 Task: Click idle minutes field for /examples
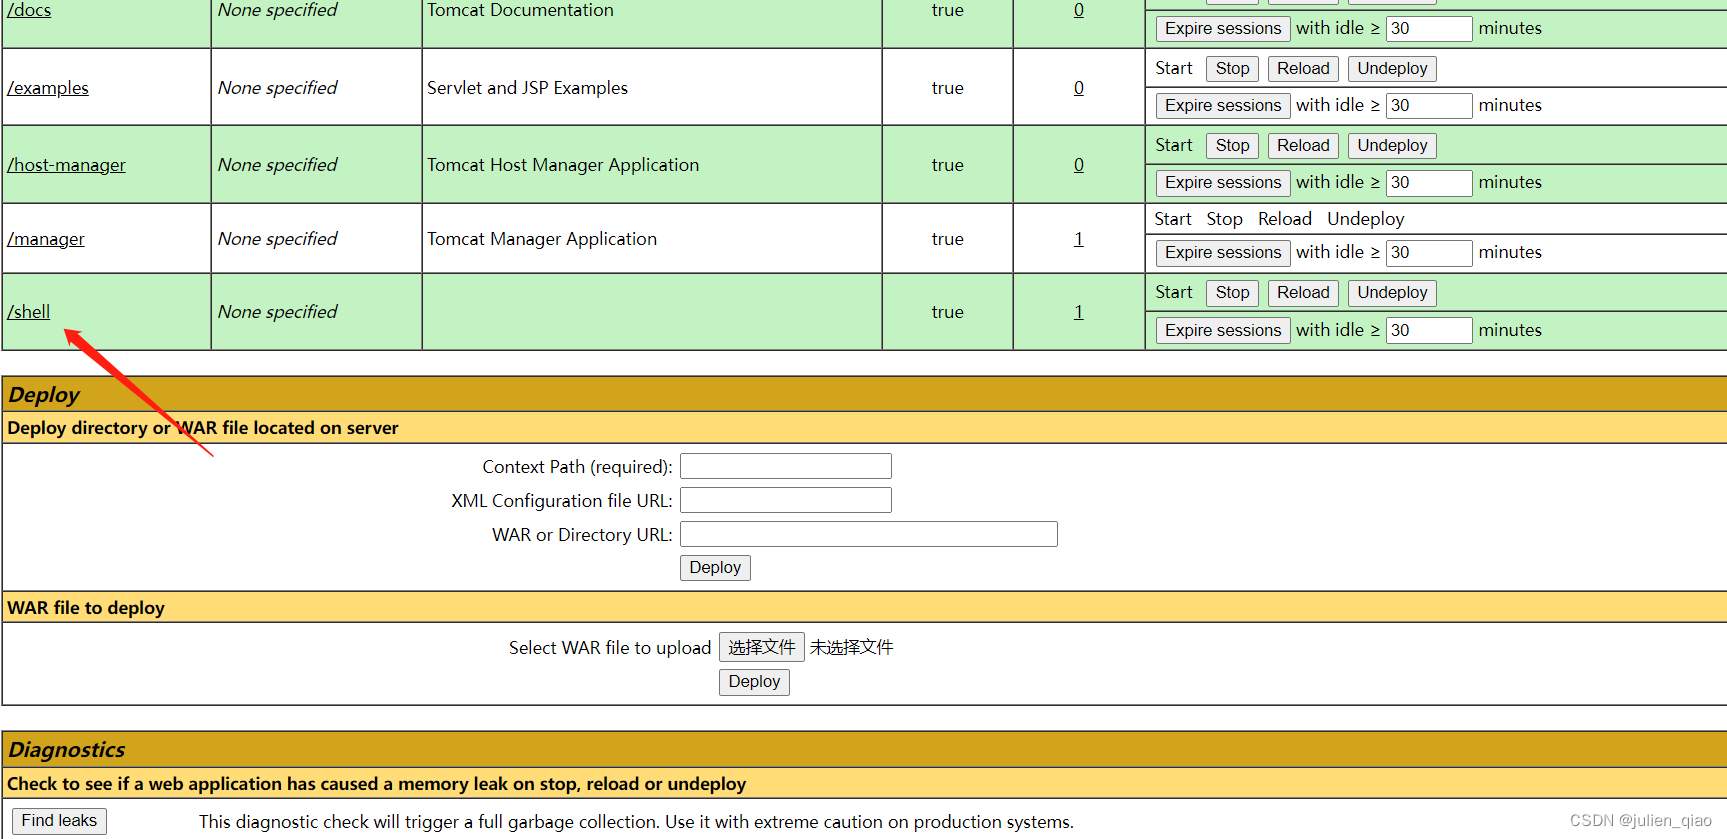[1429, 106]
